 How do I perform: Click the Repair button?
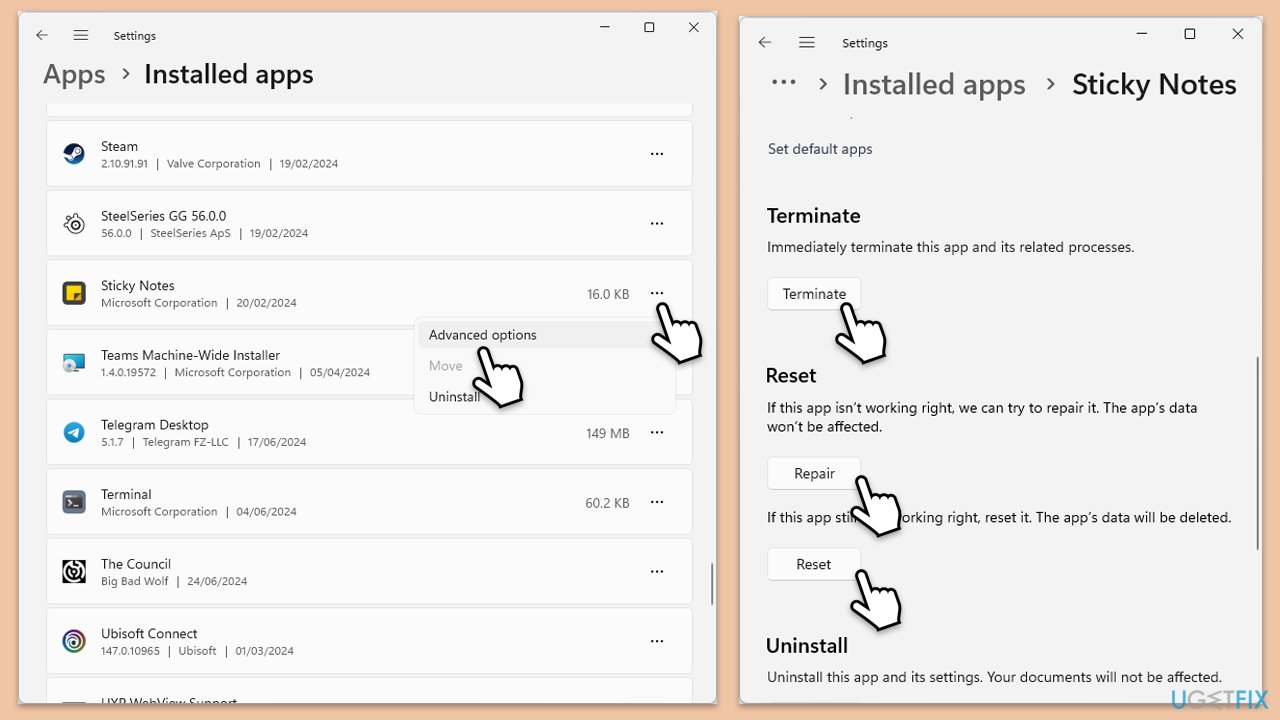(814, 474)
